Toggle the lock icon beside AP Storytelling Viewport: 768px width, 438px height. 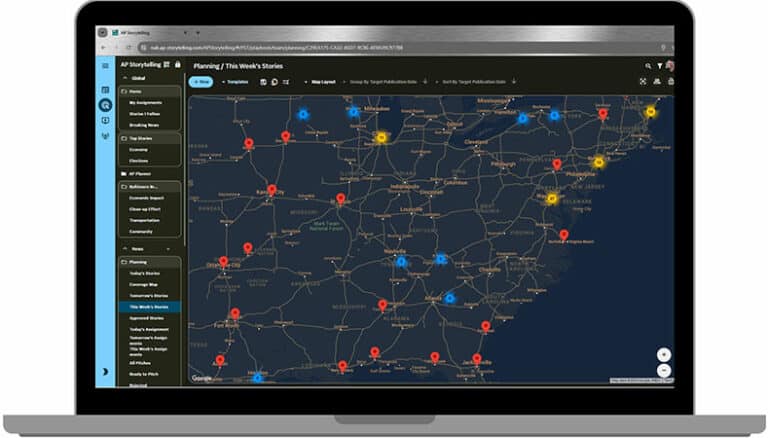177,65
